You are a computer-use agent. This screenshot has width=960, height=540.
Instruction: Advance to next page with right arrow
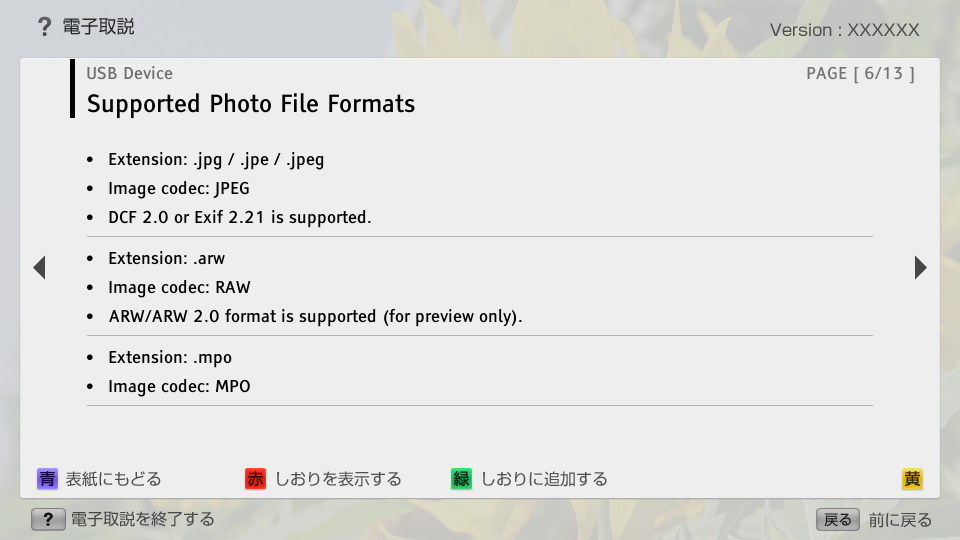point(920,267)
